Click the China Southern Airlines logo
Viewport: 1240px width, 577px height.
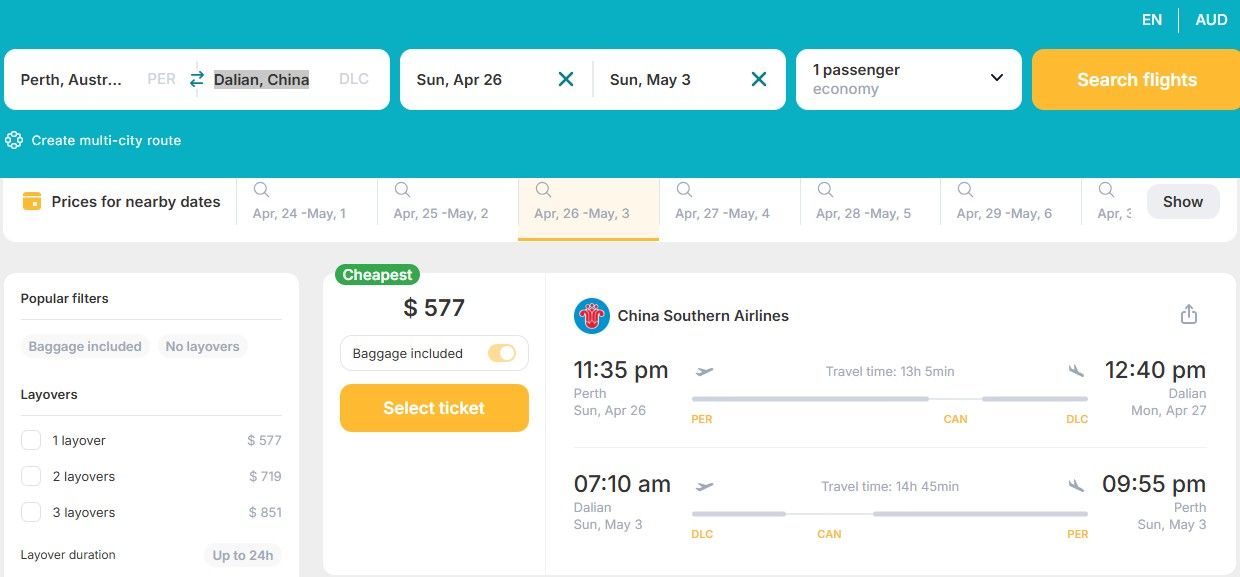click(592, 316)
